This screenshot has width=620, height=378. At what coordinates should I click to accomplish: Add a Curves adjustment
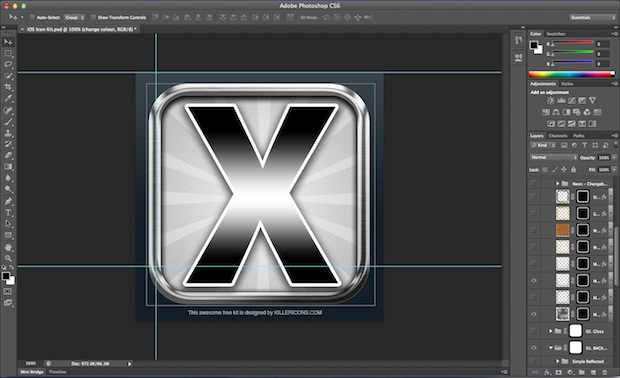(x=571, y=100)
